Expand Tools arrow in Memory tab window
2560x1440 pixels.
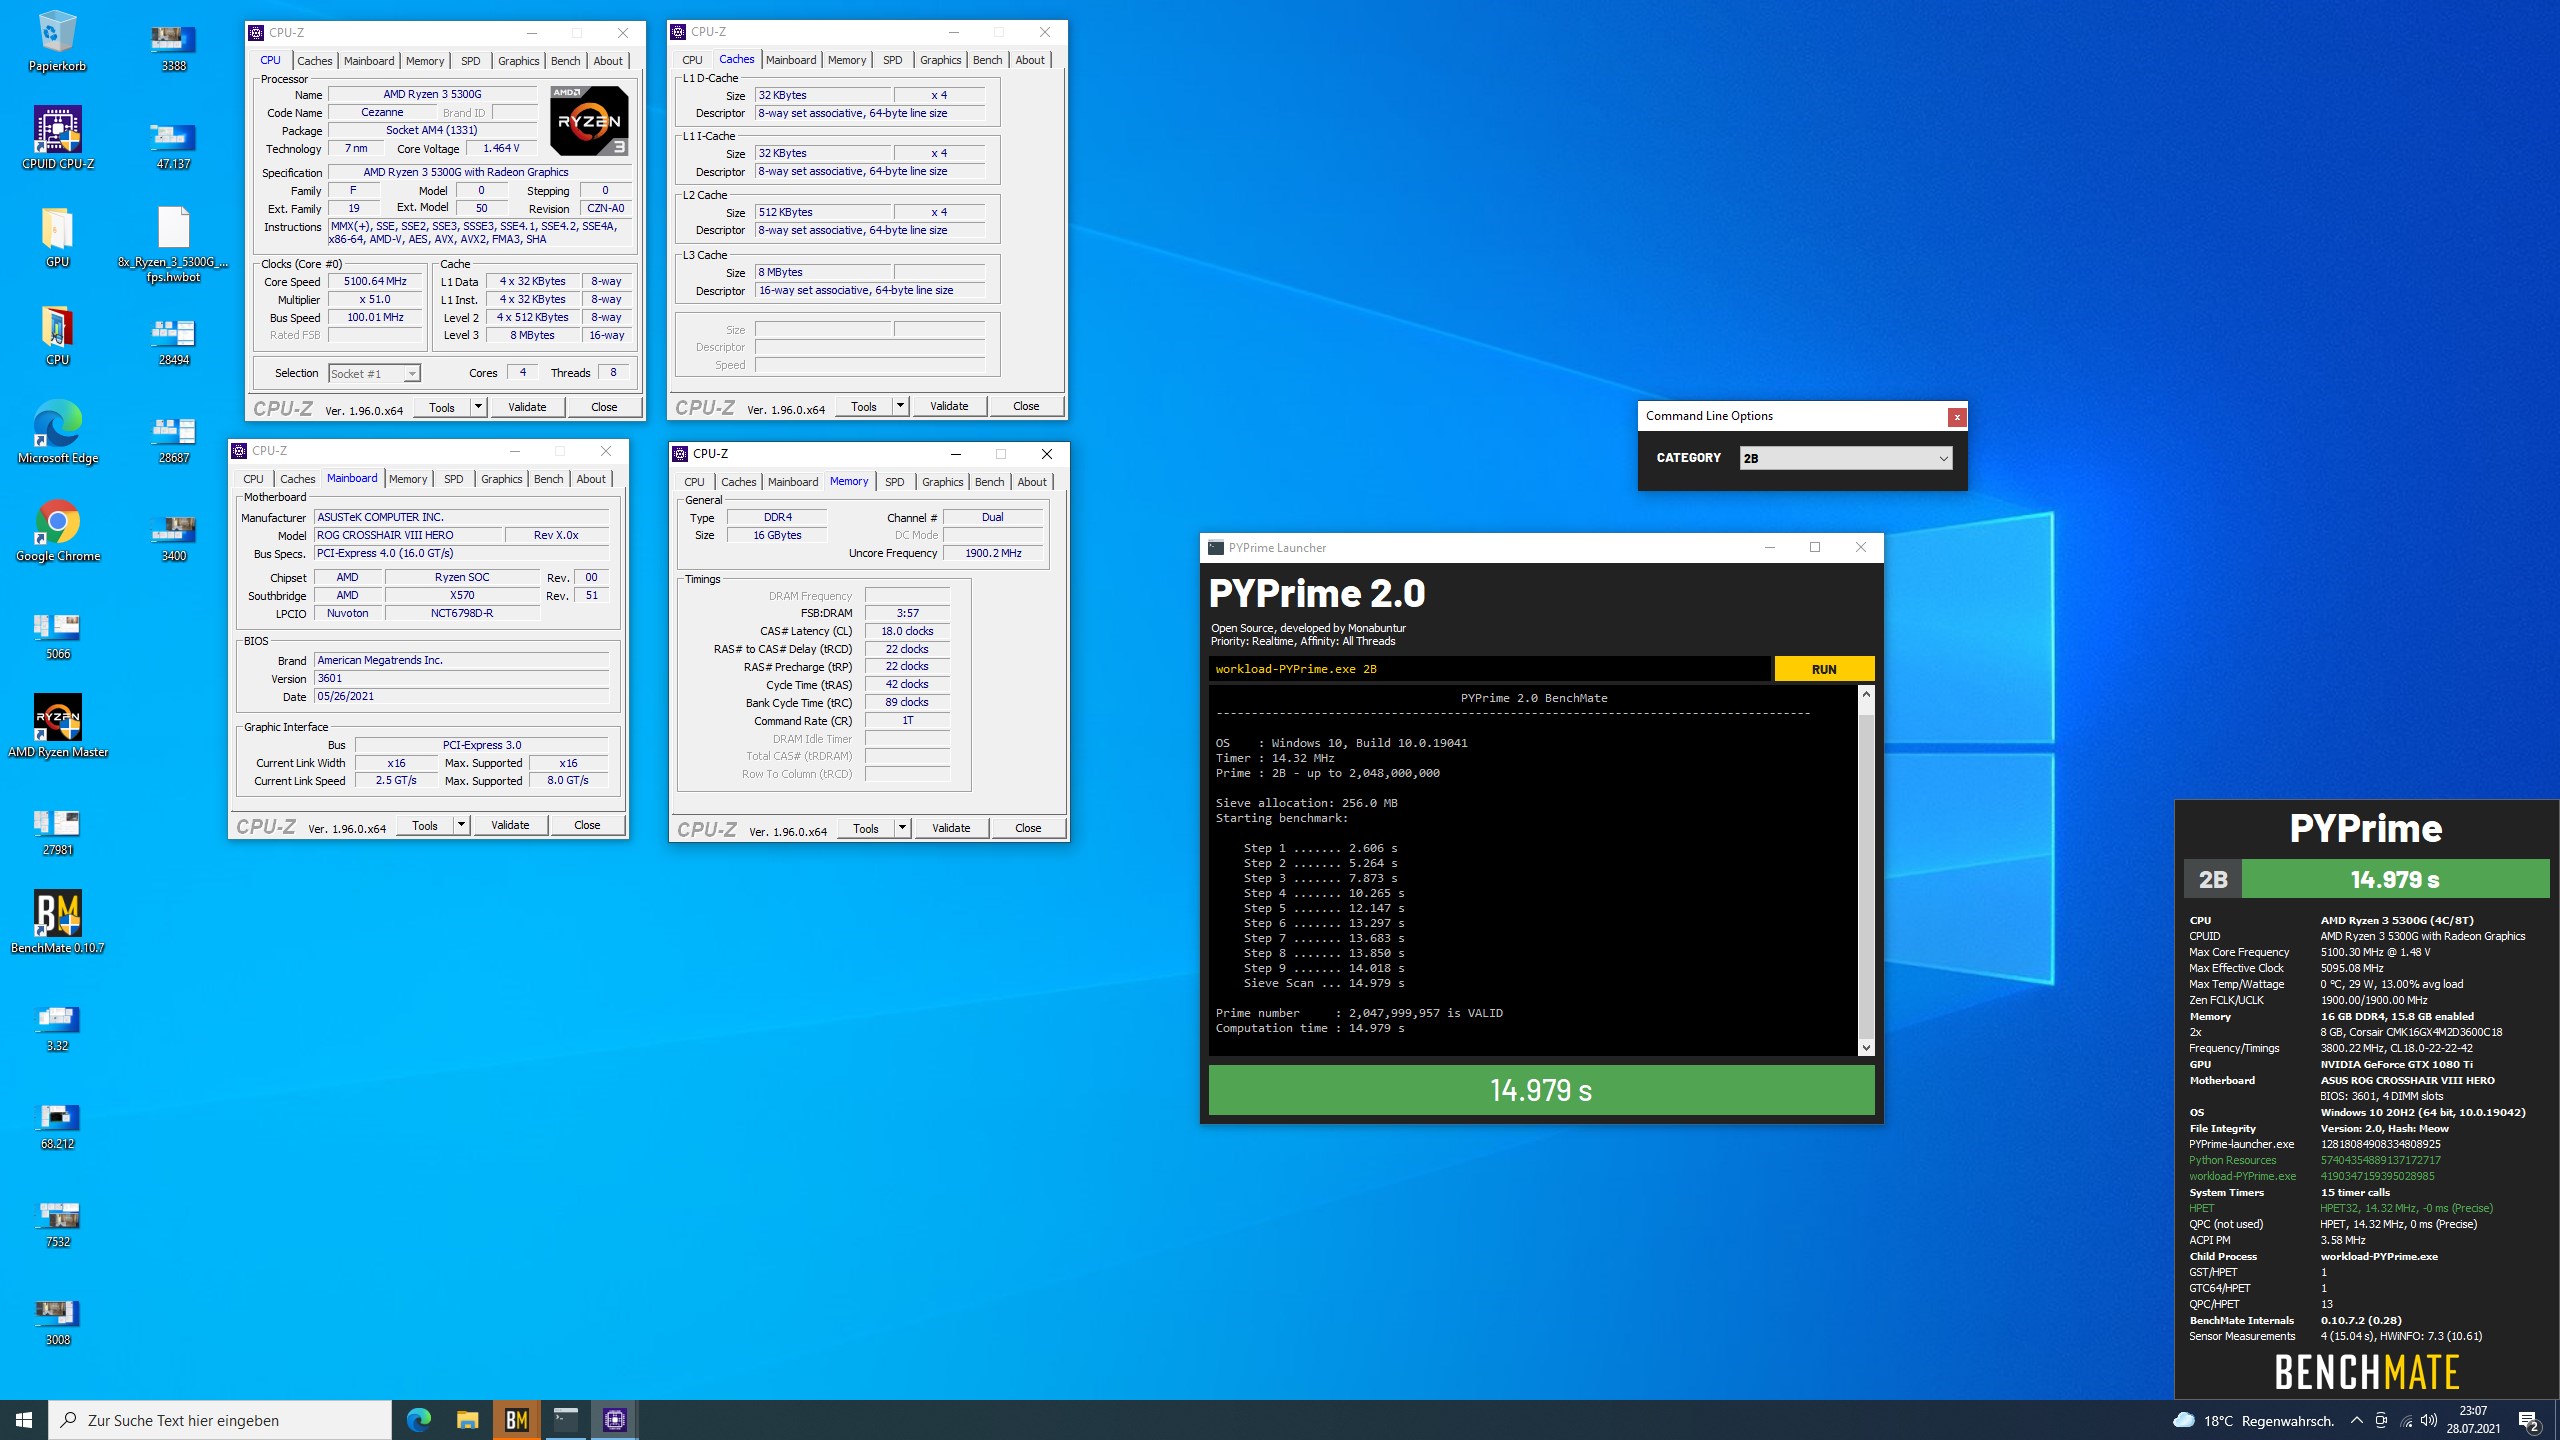click(902, 828)
